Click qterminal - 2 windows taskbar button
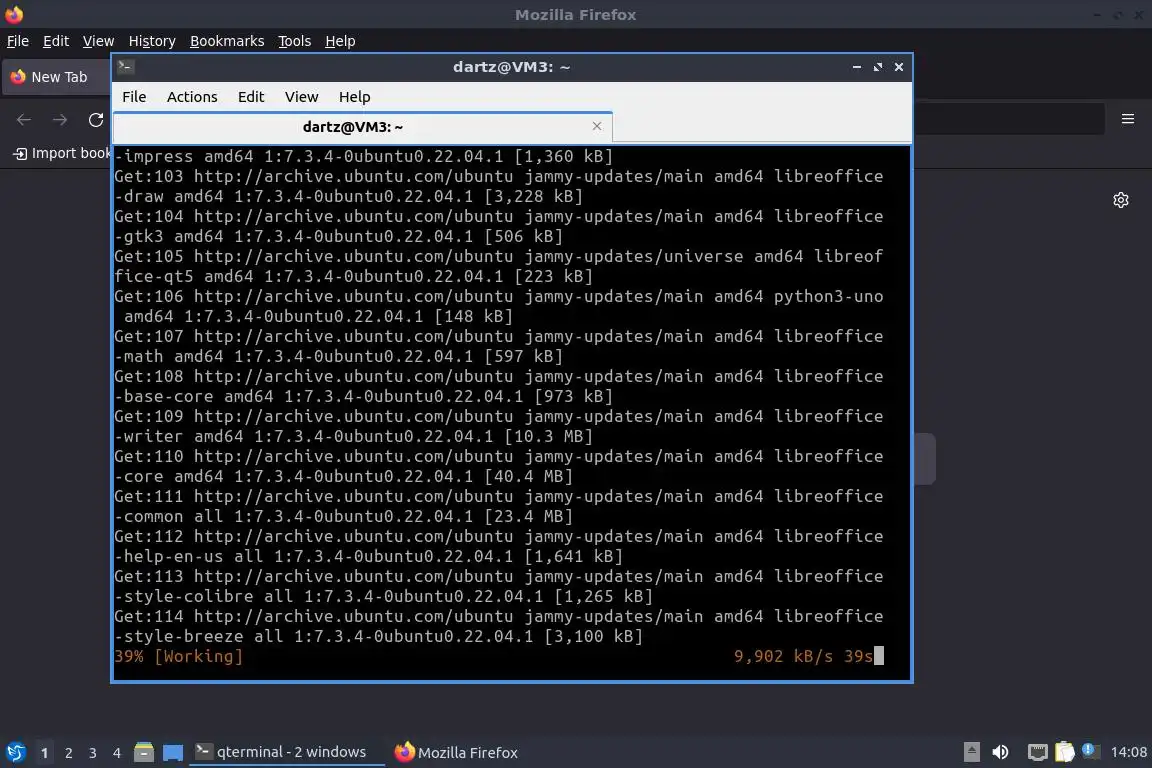Image resolution: width=1152 pixels, height=768 pixels. point(287,752)
